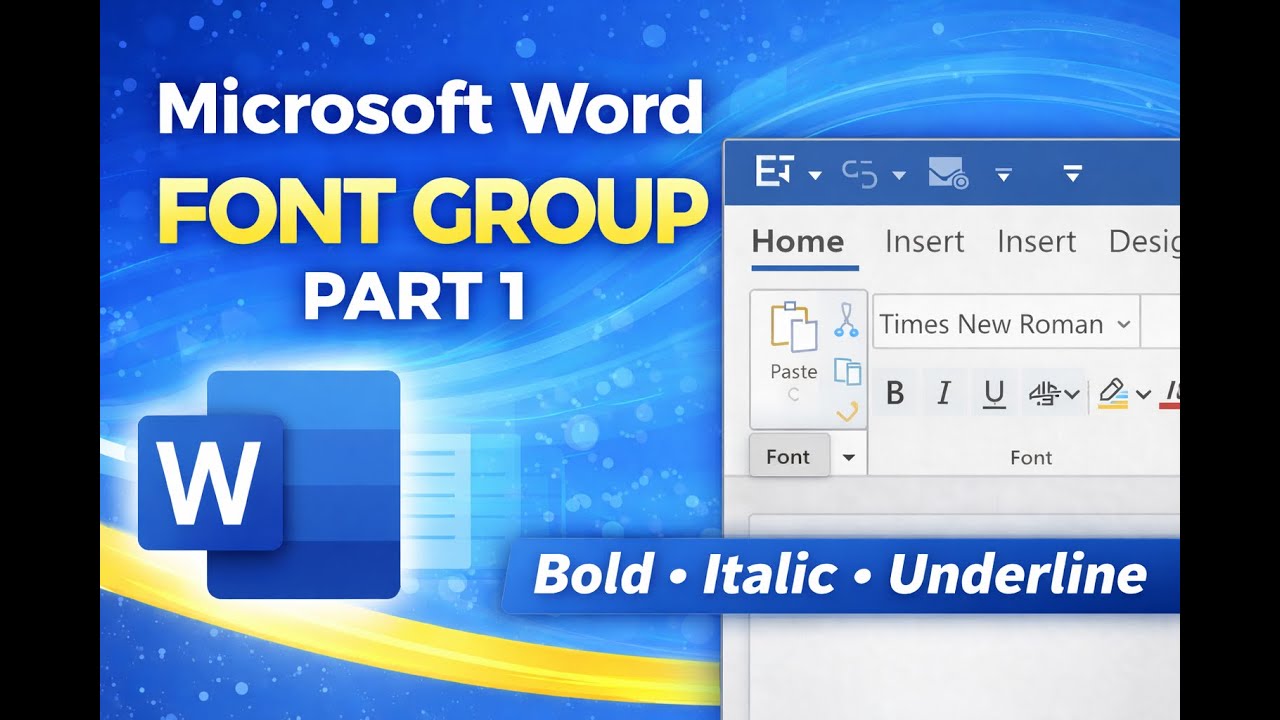1280x720 pixels.
Task: Expand the highlight color dropdown arrow
Action: [x=1143, y=394]
